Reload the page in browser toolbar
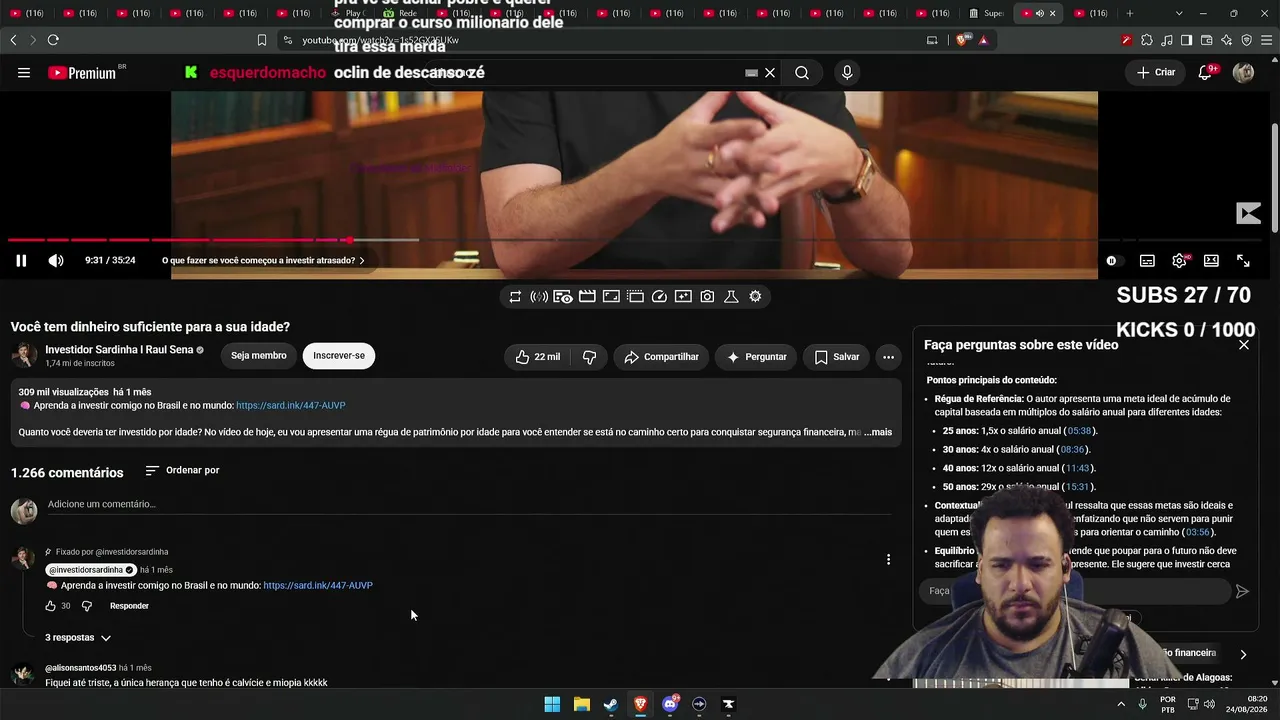Image resolution: width=1280 pixels, height=720 pixels. (x=53, y=40)
